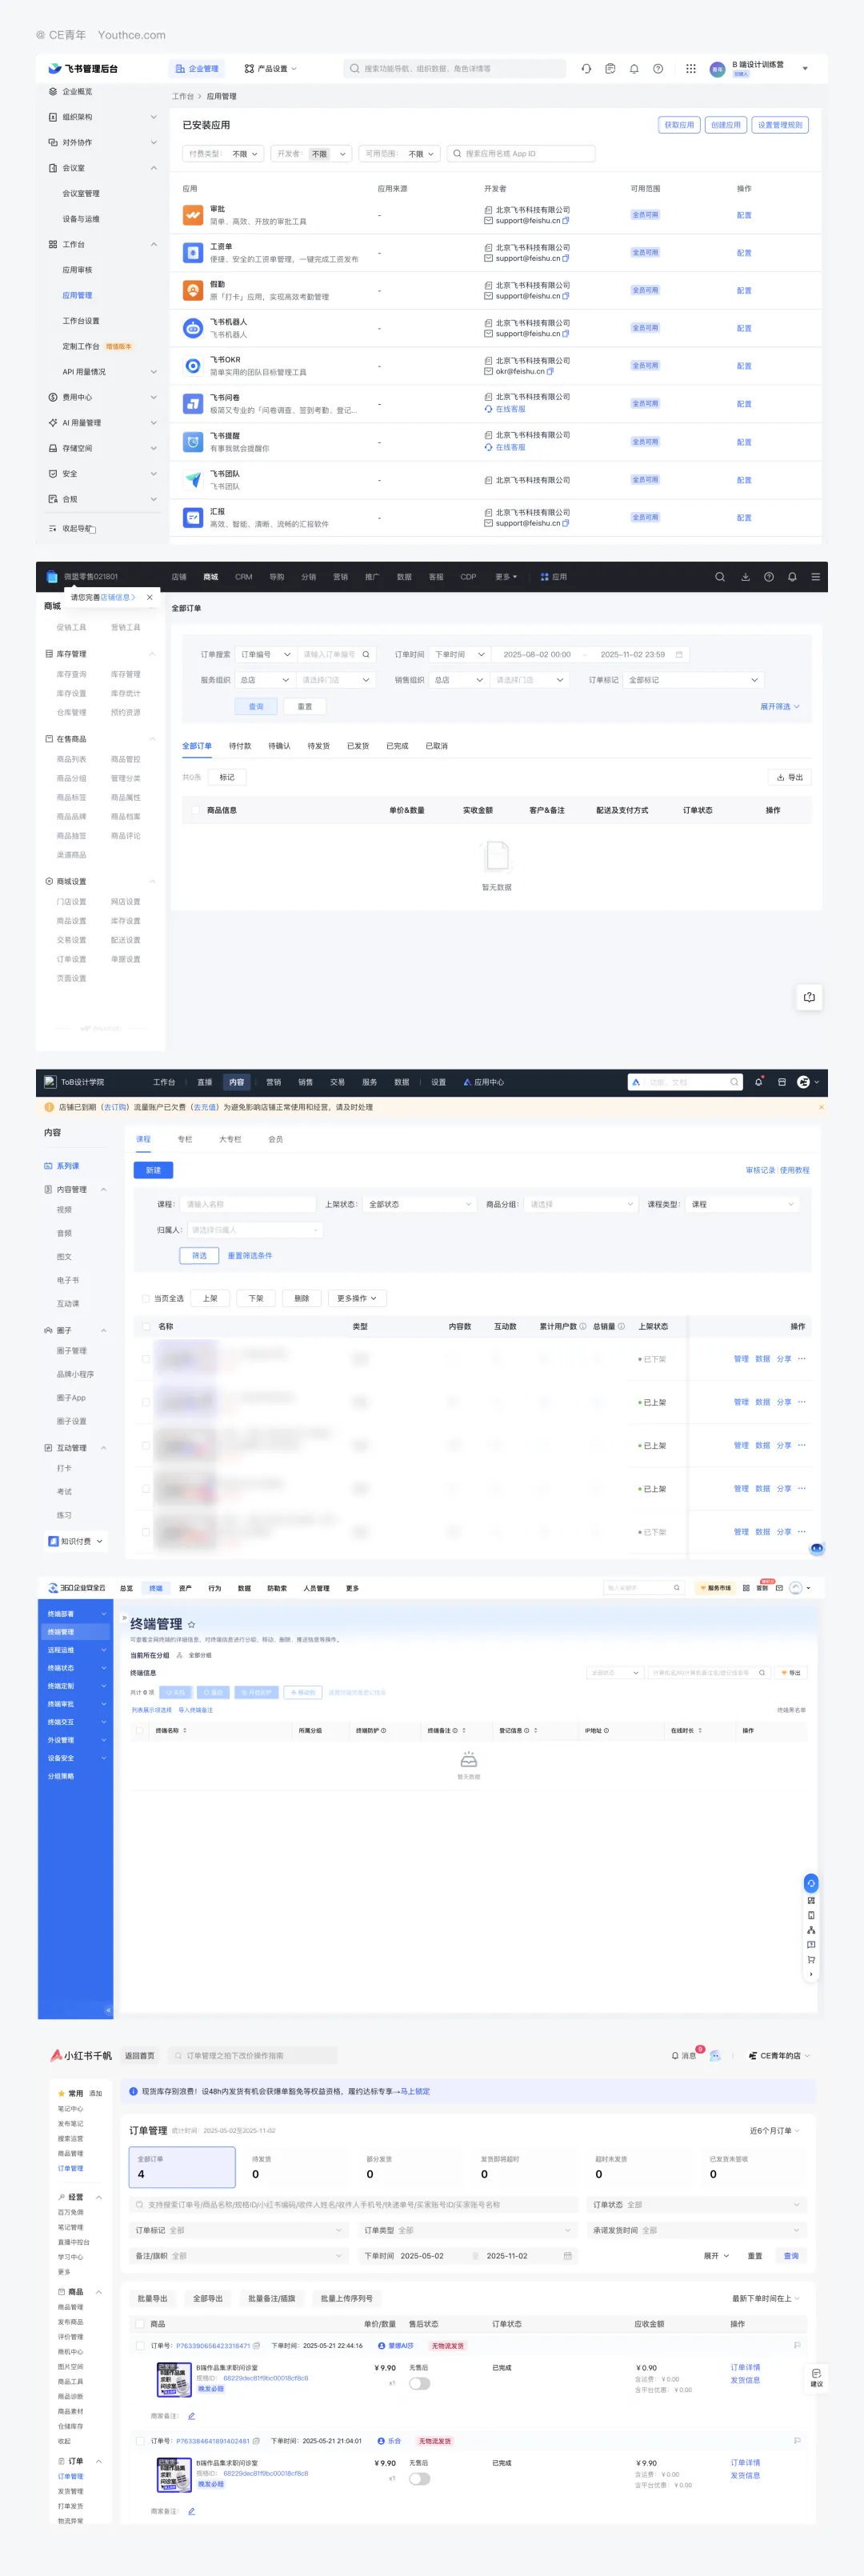The height and width of the screenshot is (2576, 864).
Task: Click the 审批 approval app icon
Action: pos(193,215)
